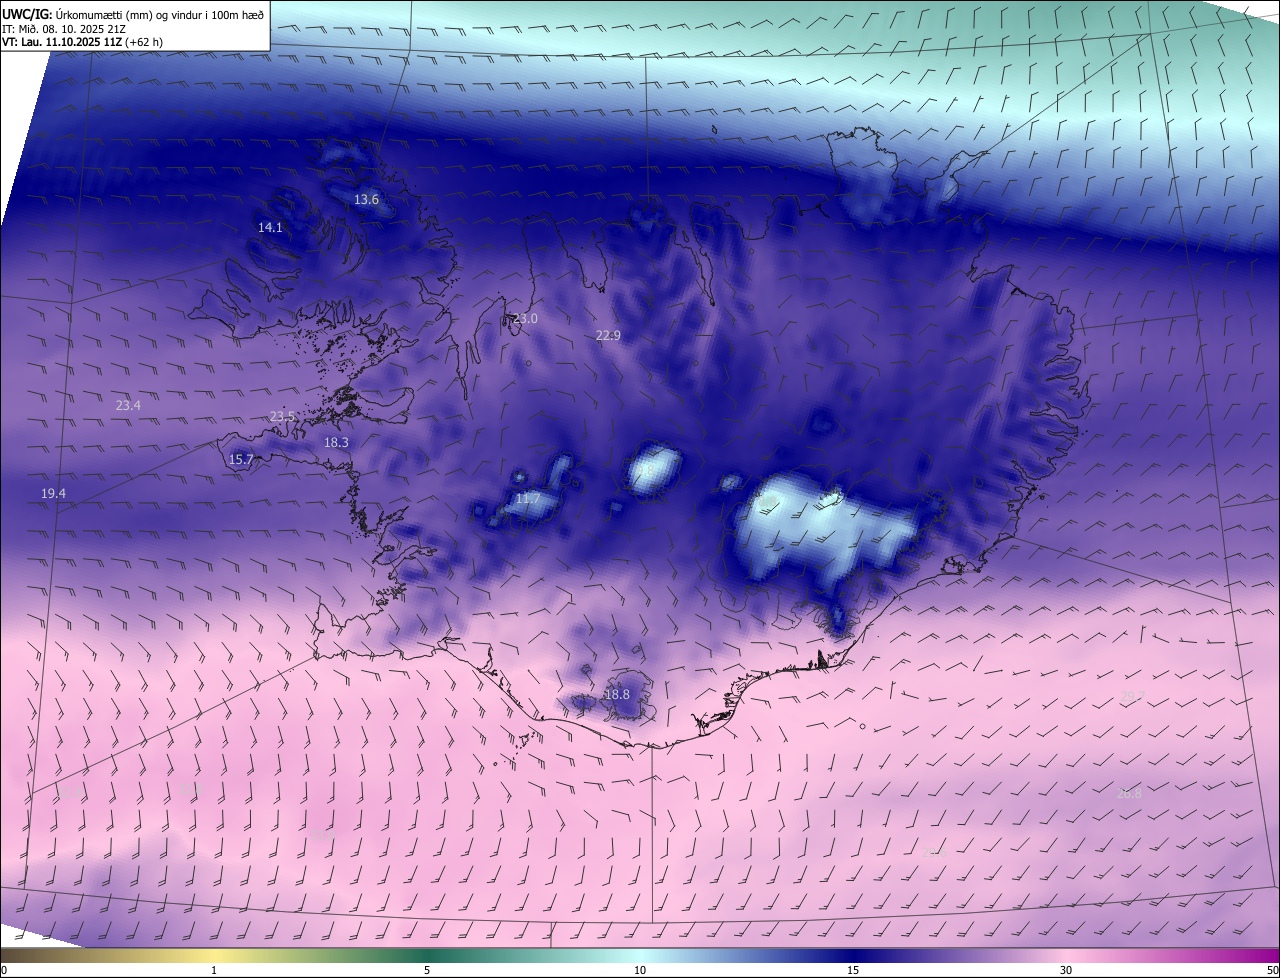
Task: Click the color scale tick labeled 5
Action: click(x=427, y=970)
